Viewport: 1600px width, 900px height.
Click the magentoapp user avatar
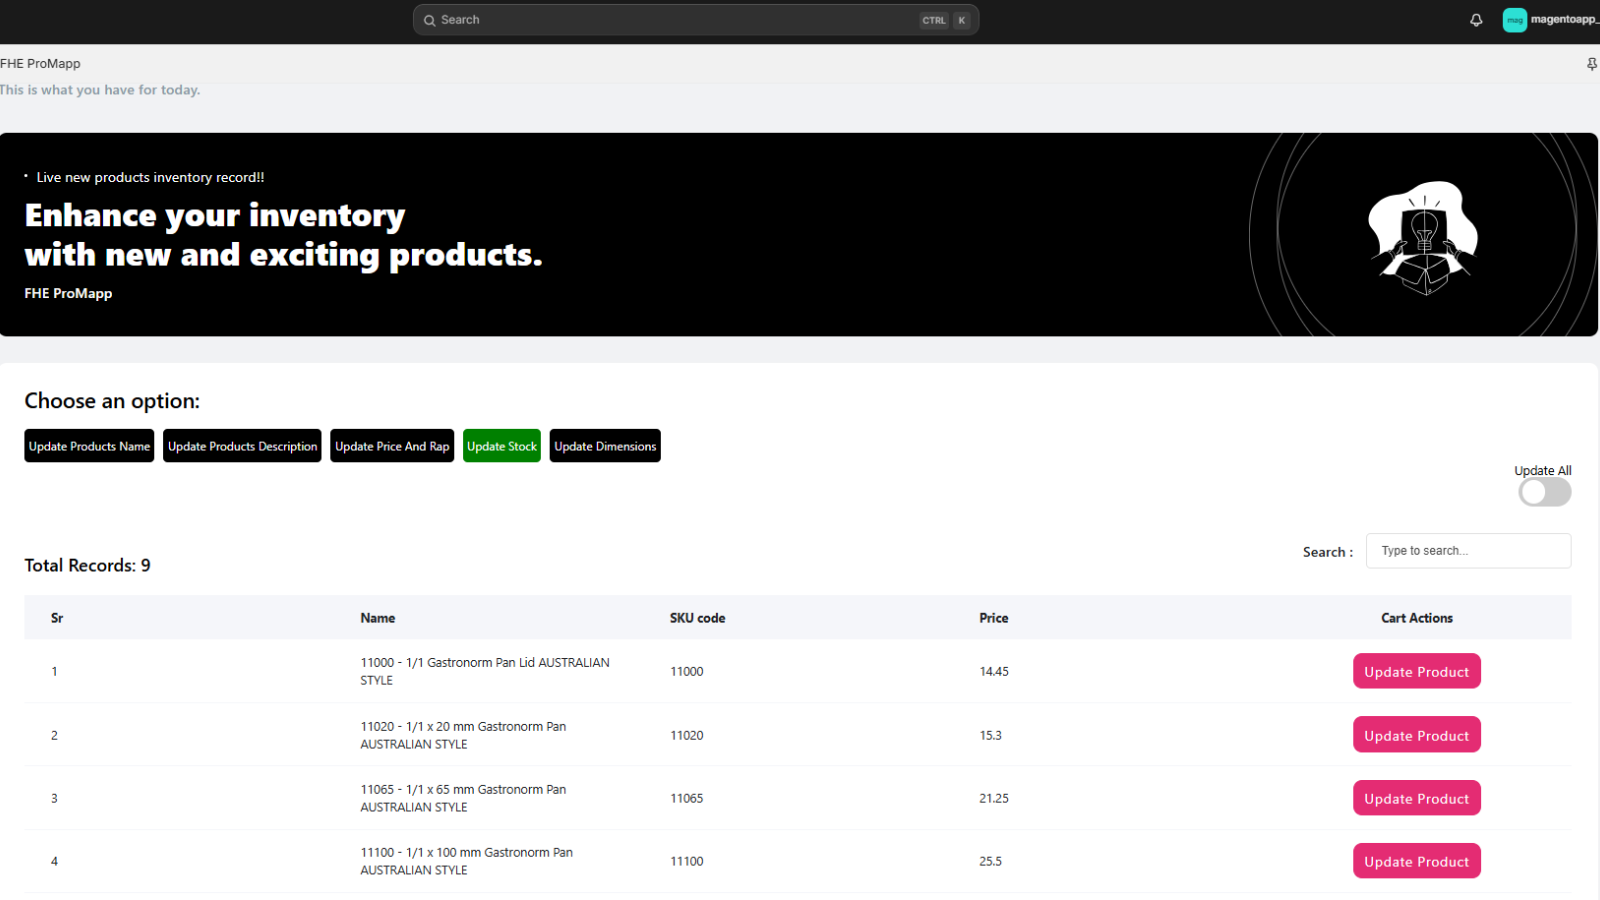1515,20
